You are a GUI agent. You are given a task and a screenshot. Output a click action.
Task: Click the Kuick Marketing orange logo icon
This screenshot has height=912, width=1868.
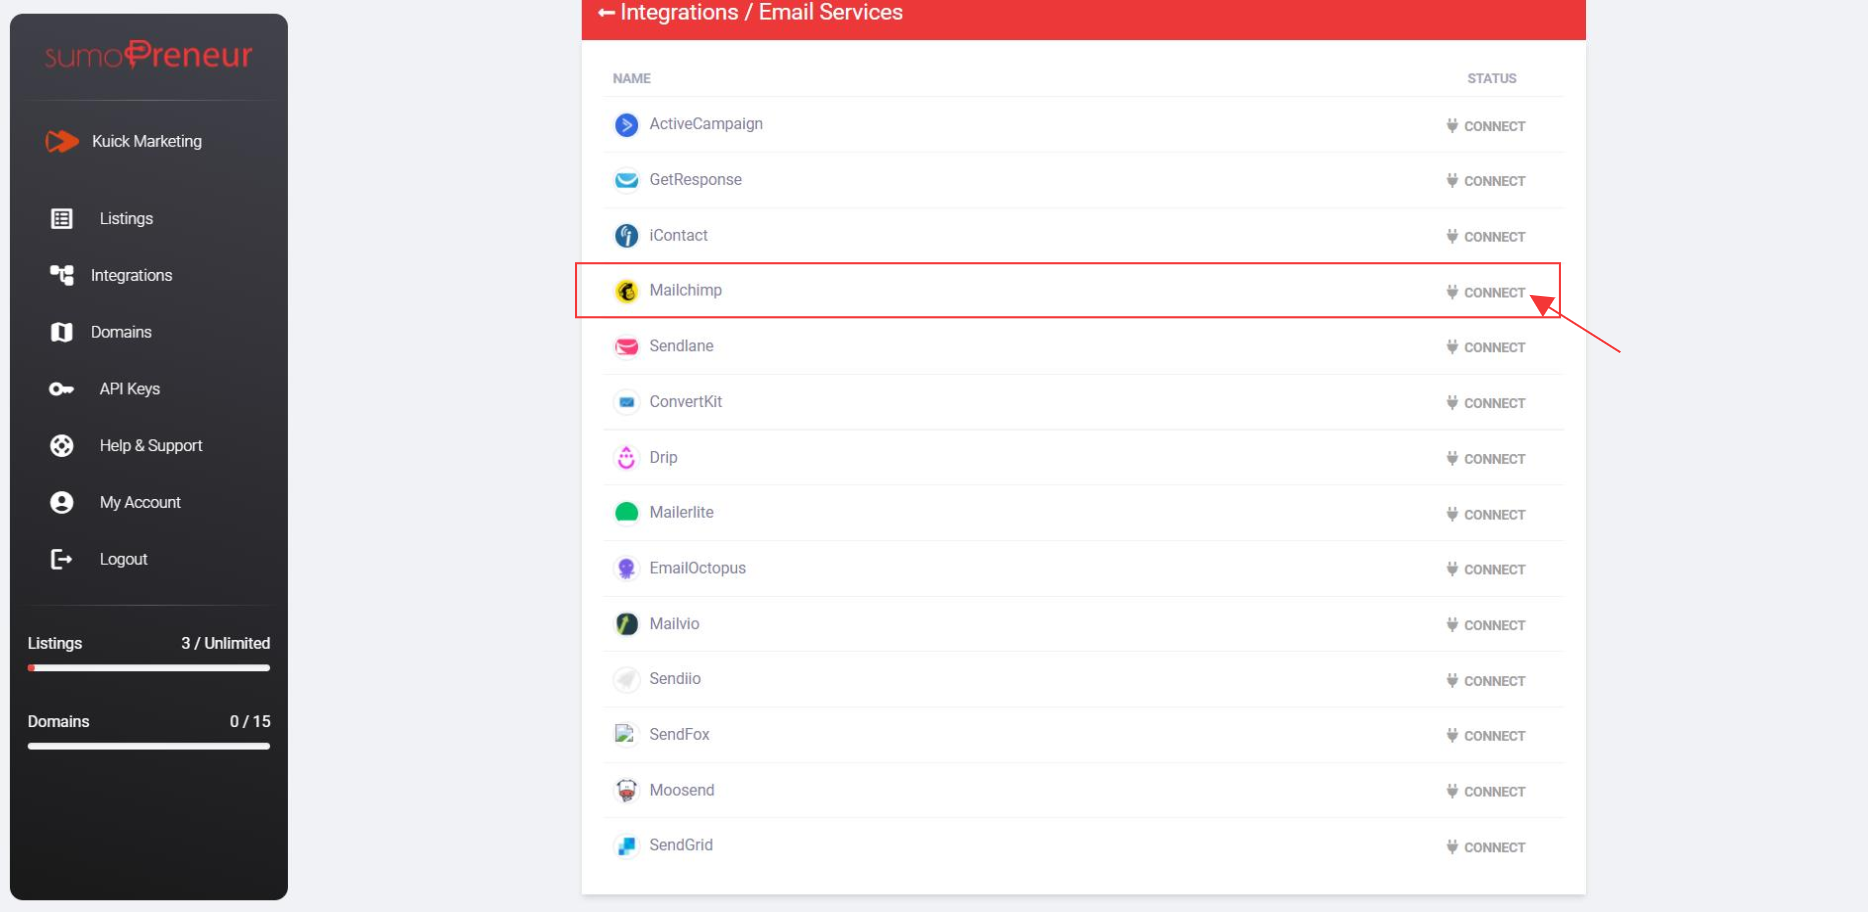(62, 142)
